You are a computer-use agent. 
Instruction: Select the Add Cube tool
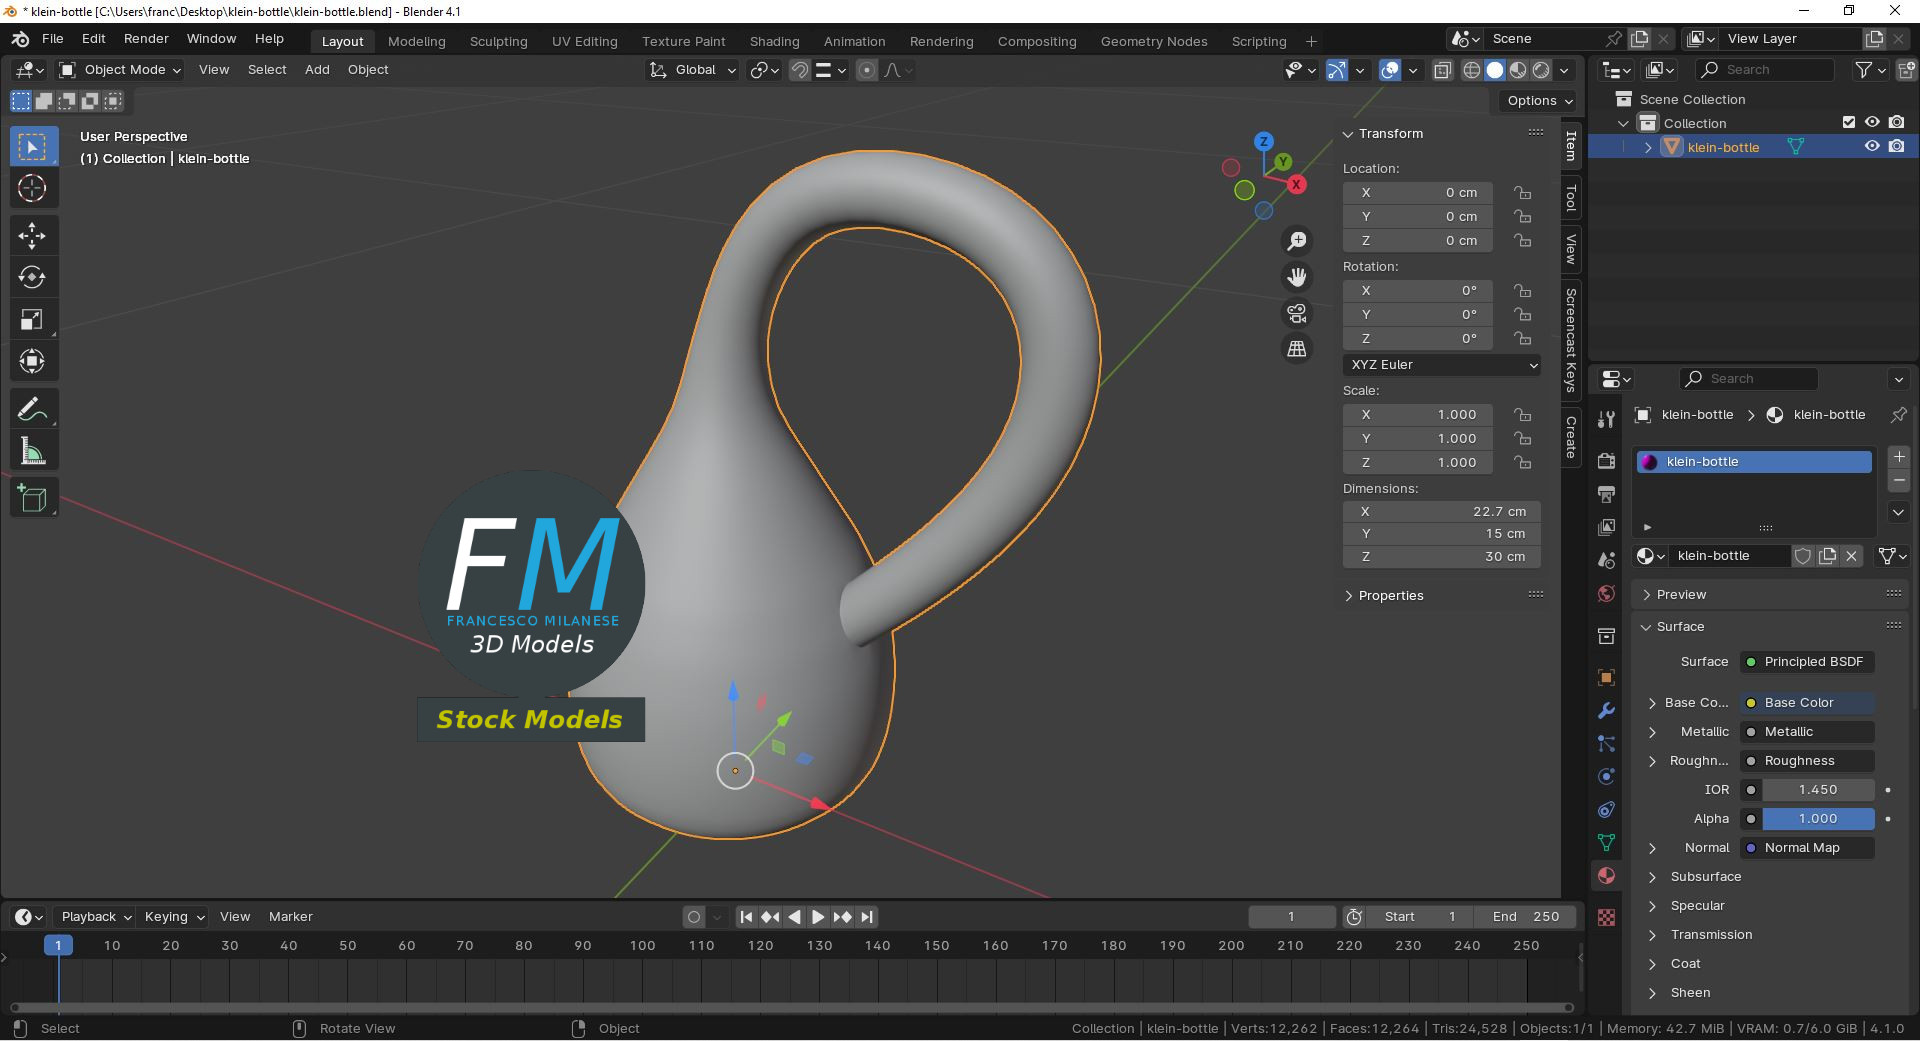pos(32,498)
